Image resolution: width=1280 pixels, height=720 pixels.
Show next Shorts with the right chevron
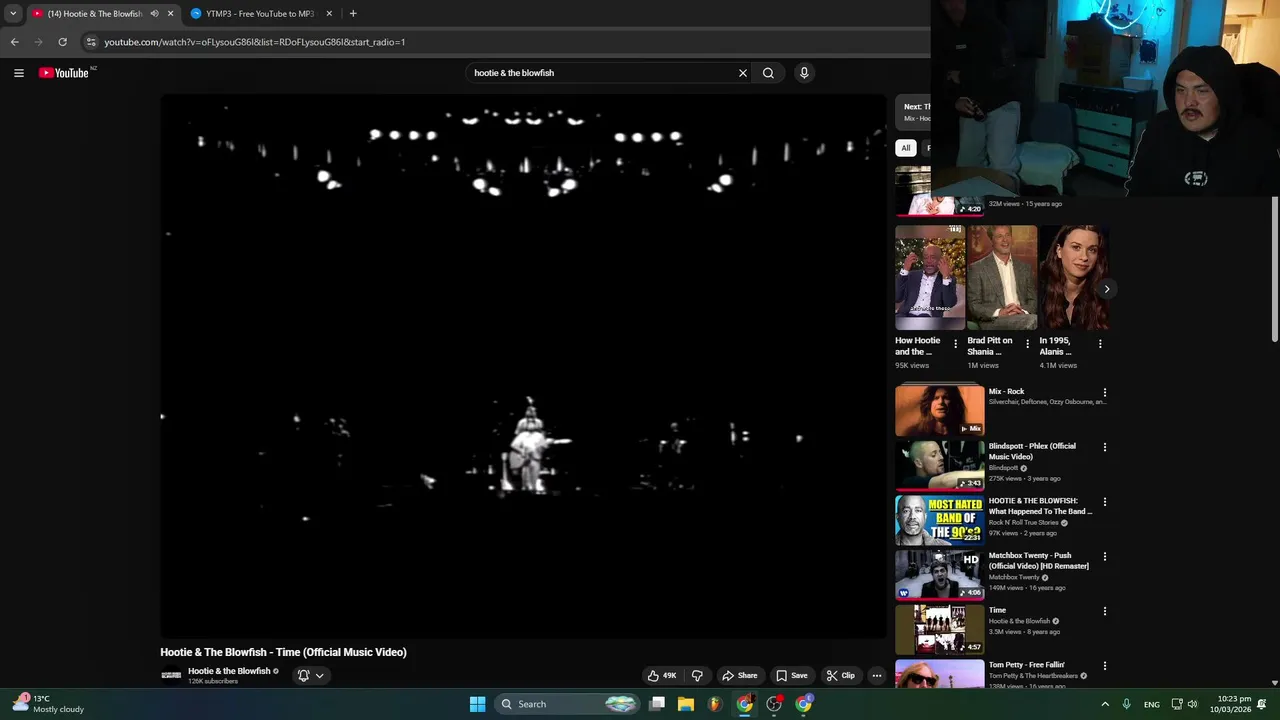pos(1106,289)
